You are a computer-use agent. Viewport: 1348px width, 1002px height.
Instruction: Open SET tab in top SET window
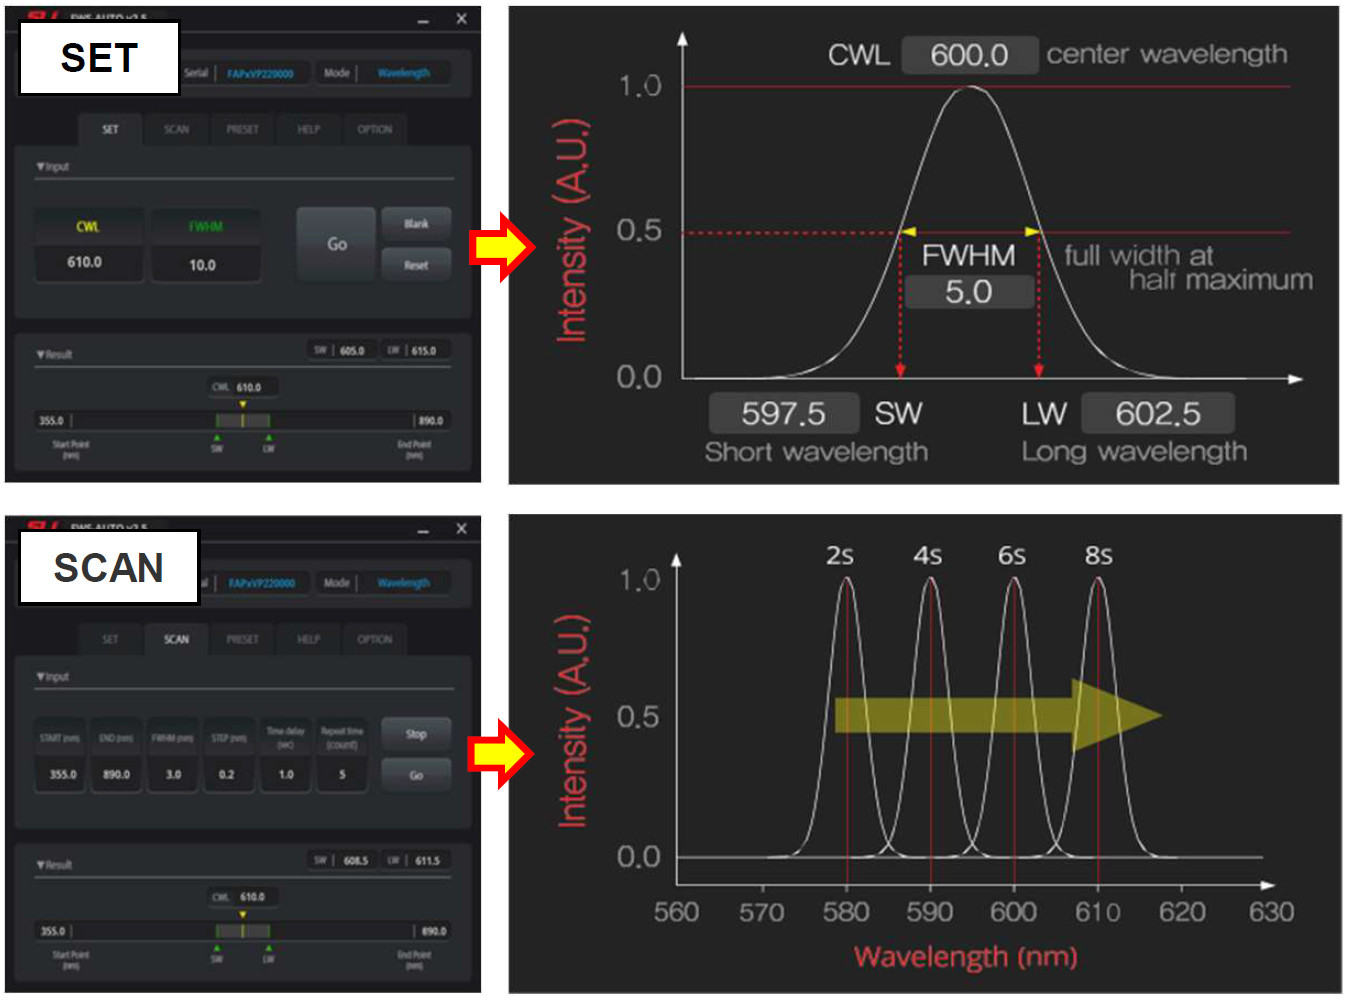(110, 129)
